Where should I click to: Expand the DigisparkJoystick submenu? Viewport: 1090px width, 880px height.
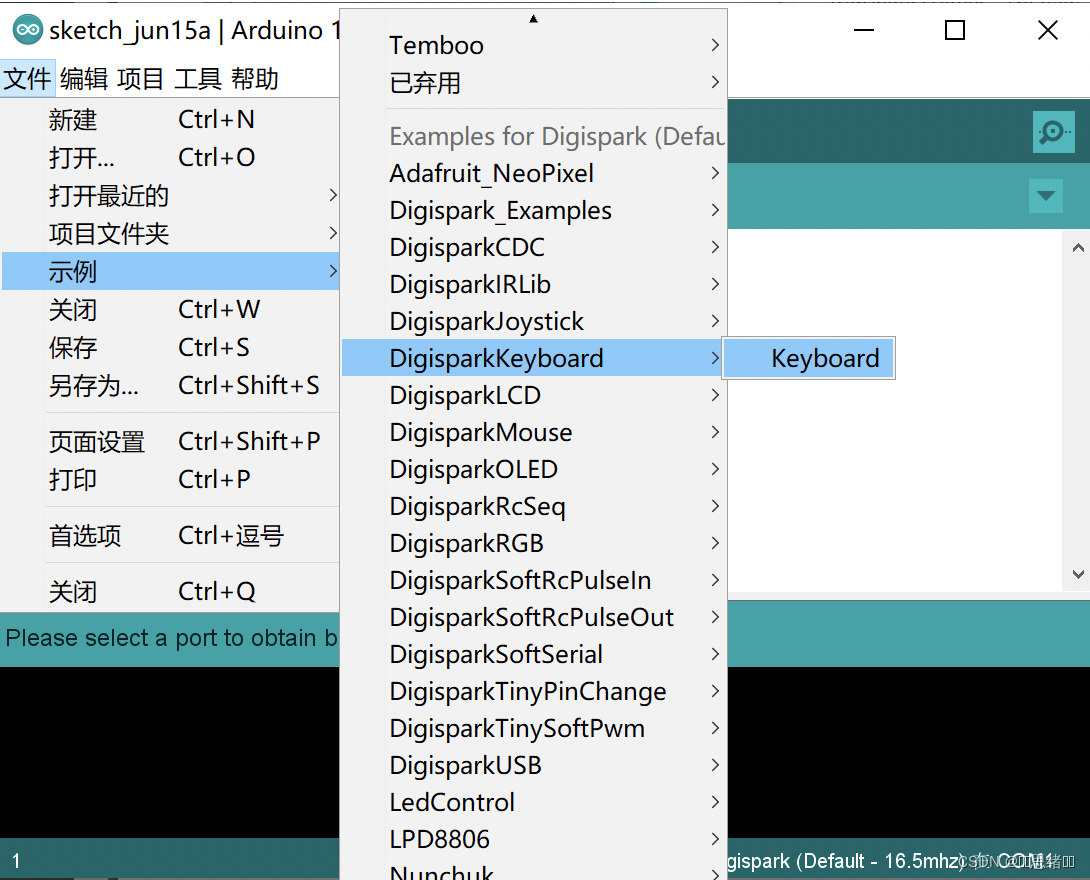click(534, 321)
